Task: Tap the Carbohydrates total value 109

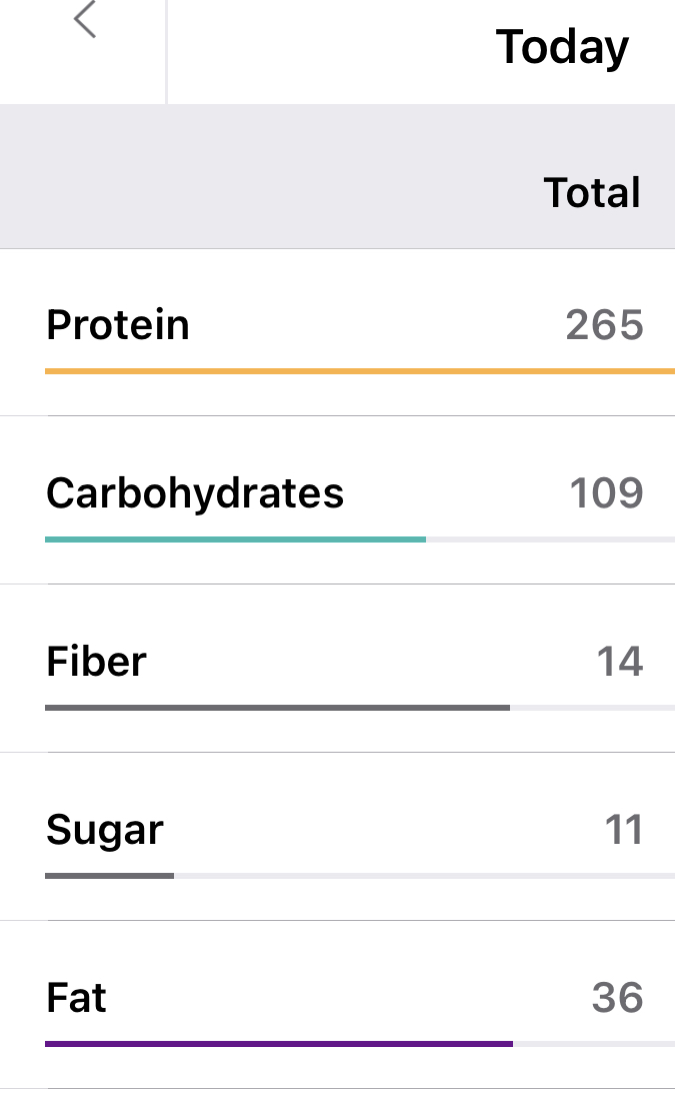Action: click(606, 493)
